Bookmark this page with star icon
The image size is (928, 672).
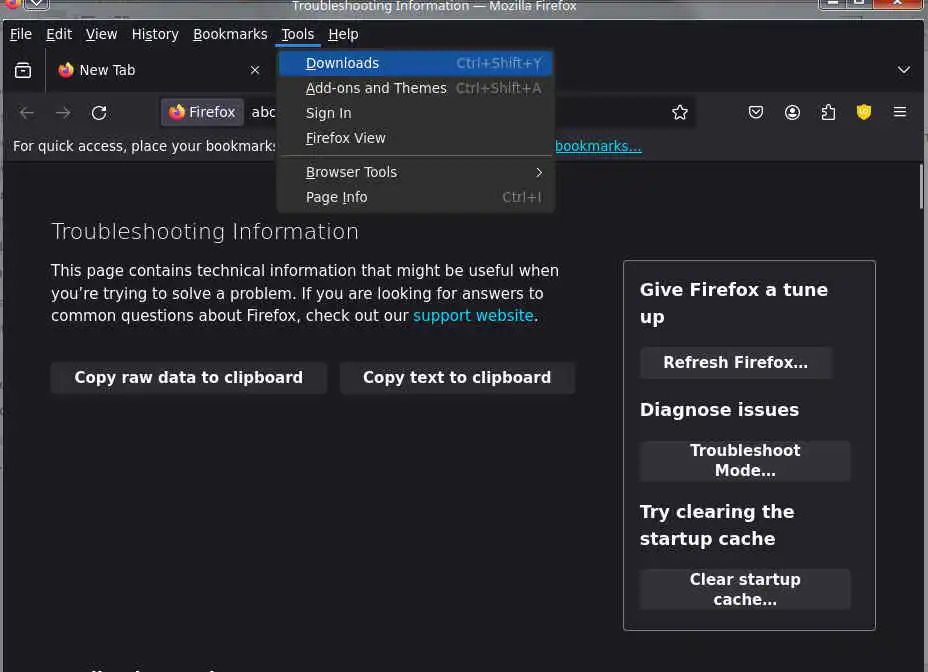(x=680, y=112)
